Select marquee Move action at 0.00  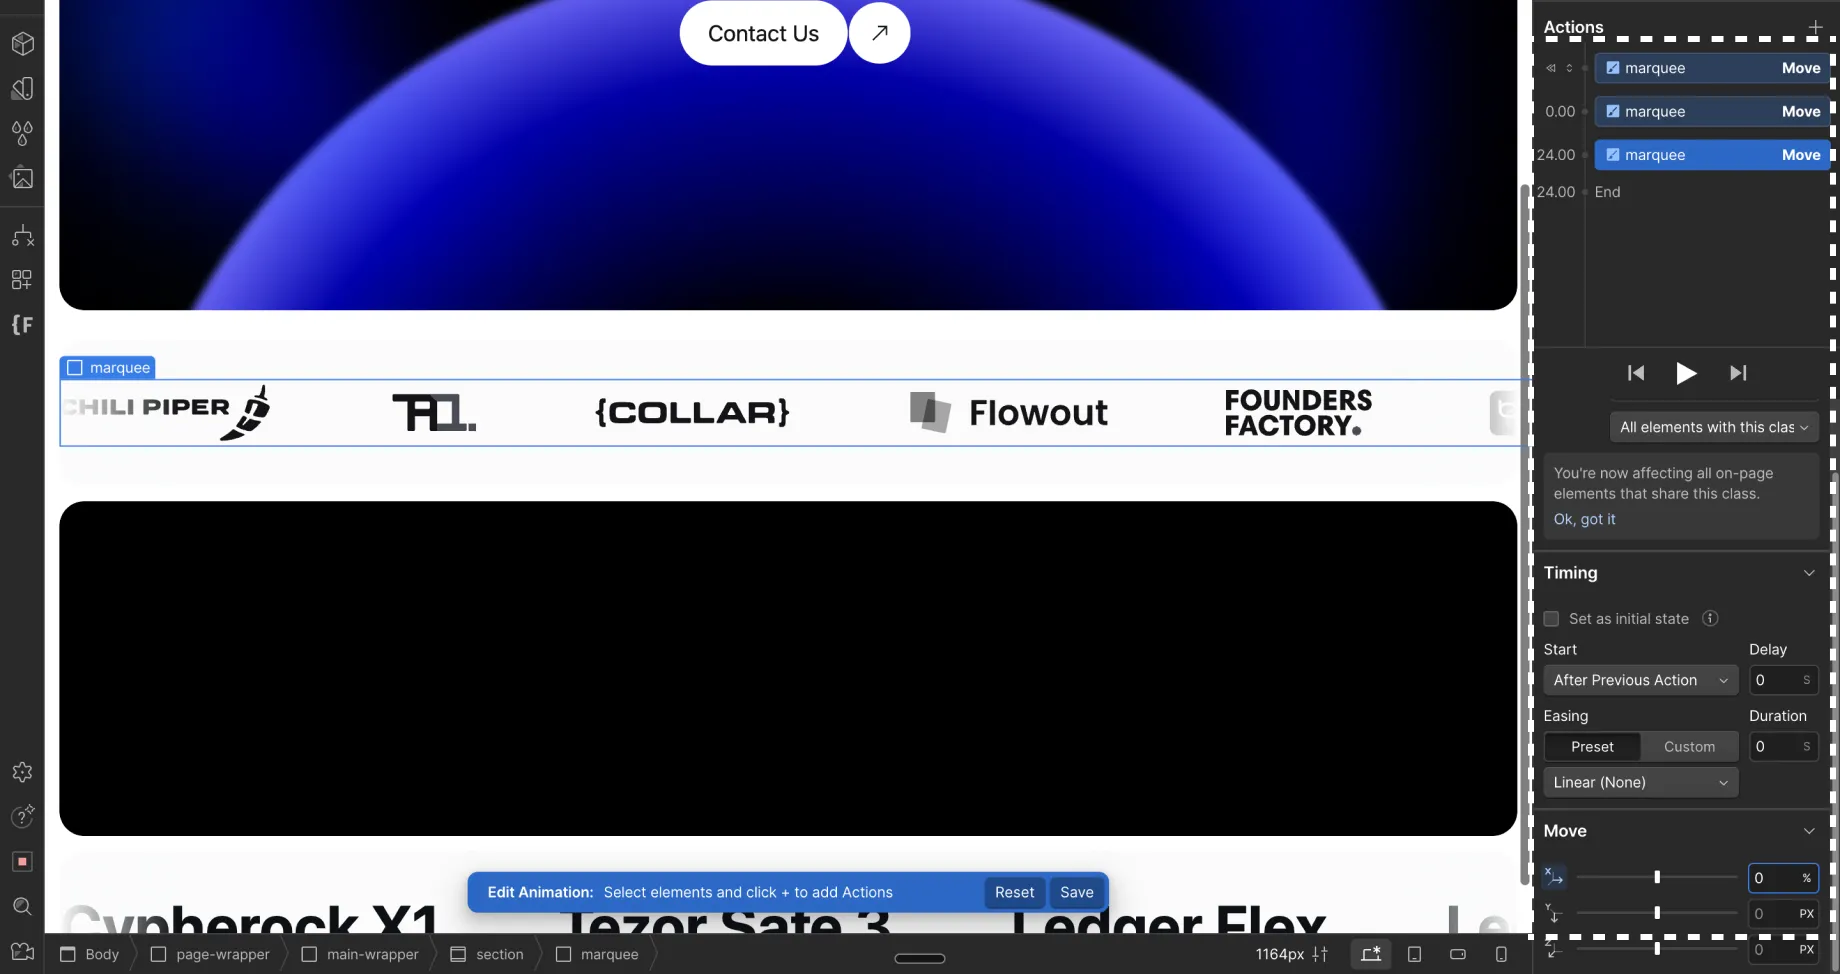(x=1712, y=111)
